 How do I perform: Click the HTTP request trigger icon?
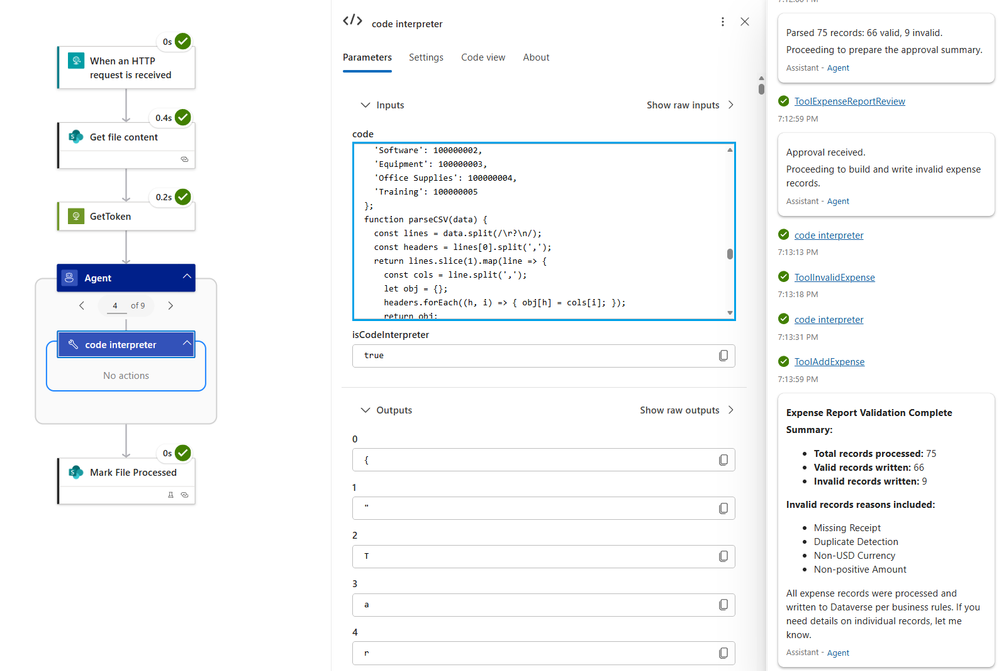tap(76, 61)
